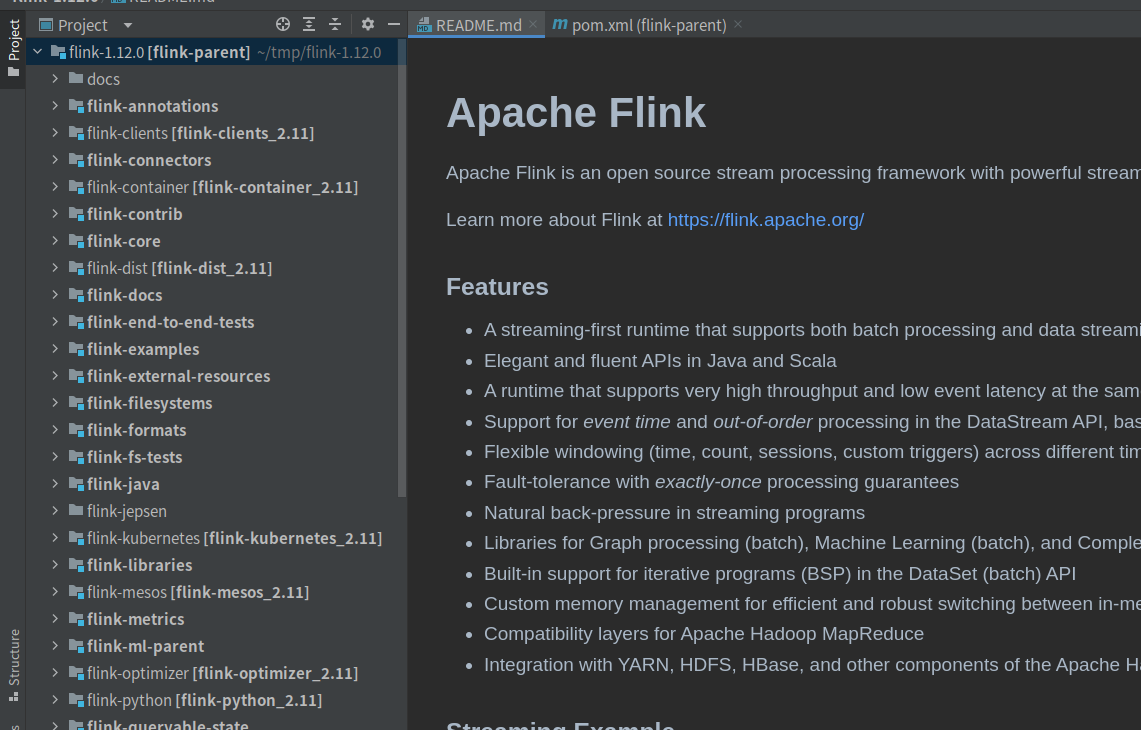Click the Select Opened File locate icon
Viewport: 1141px width, 730px height.
[x=283, y=25]
